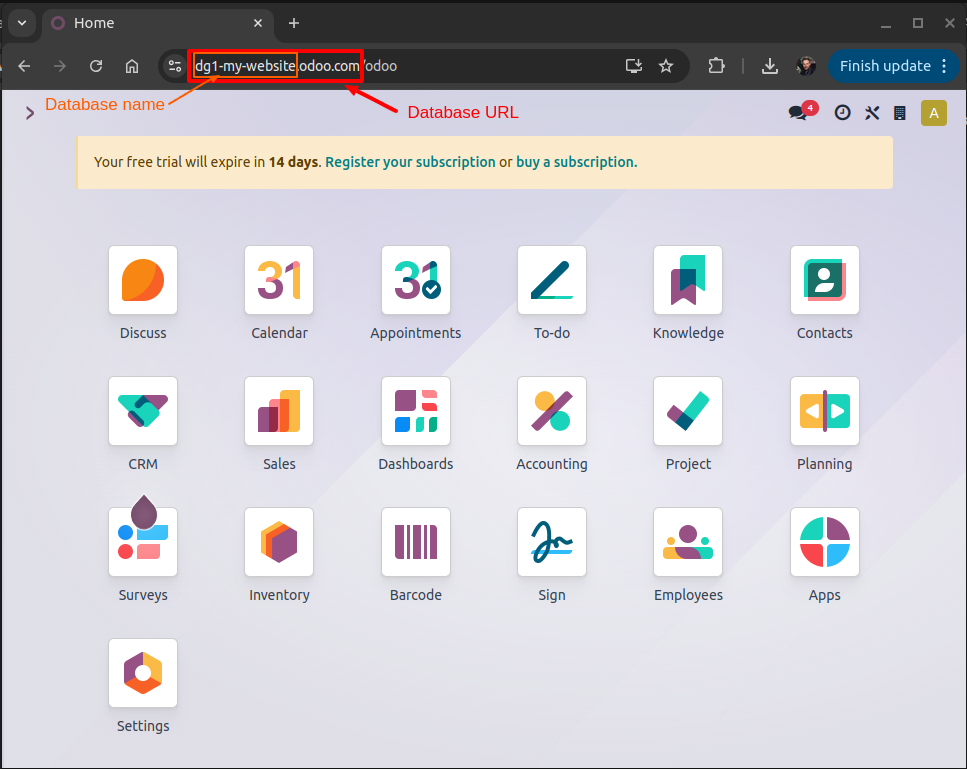Close the Home browser tab

(x=258, y=23)
